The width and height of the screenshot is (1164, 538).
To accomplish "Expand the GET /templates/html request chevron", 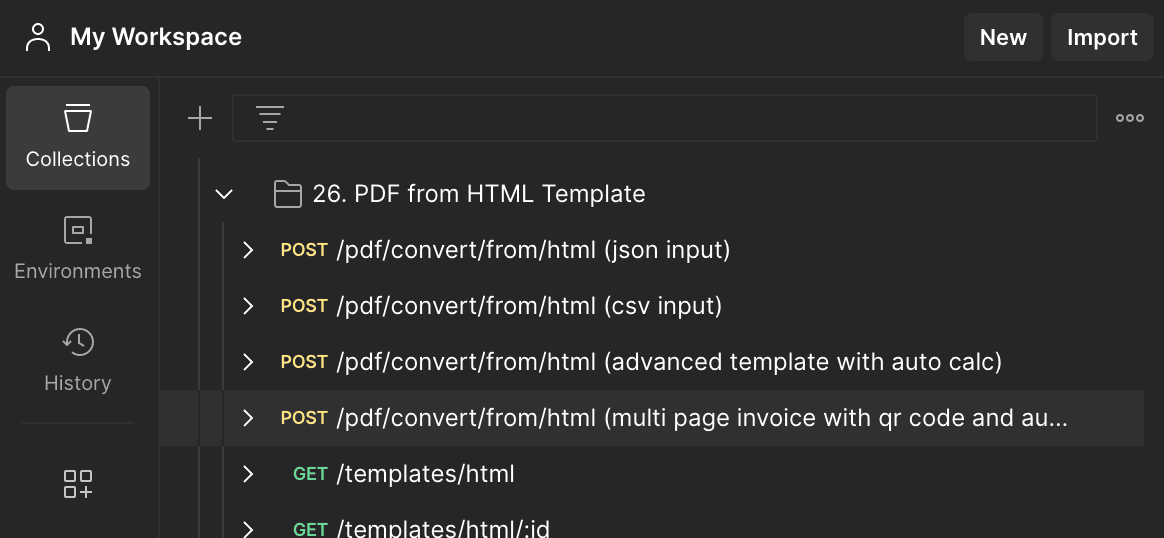I will tap(248, 474).
